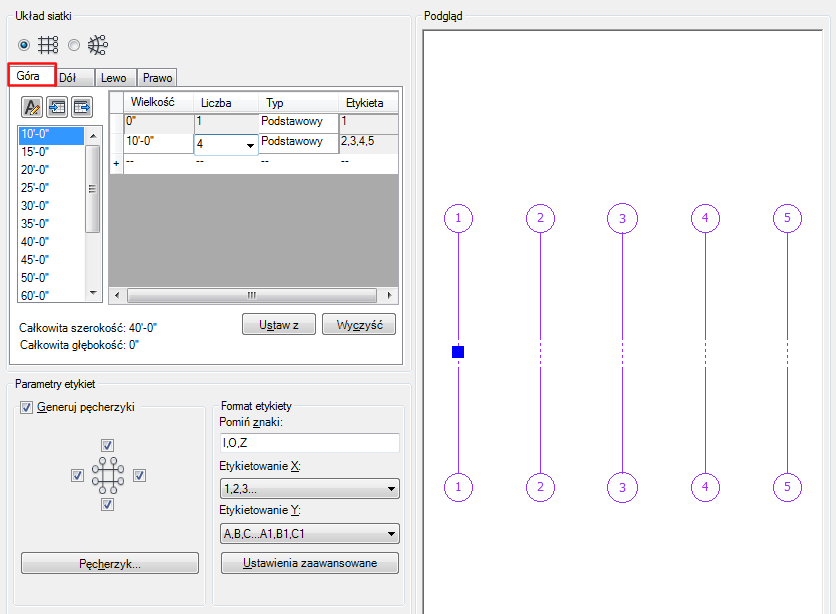This screenshot has width=836, height=614.
Task: Click the export list icon
Action: (x=82, y=107)
